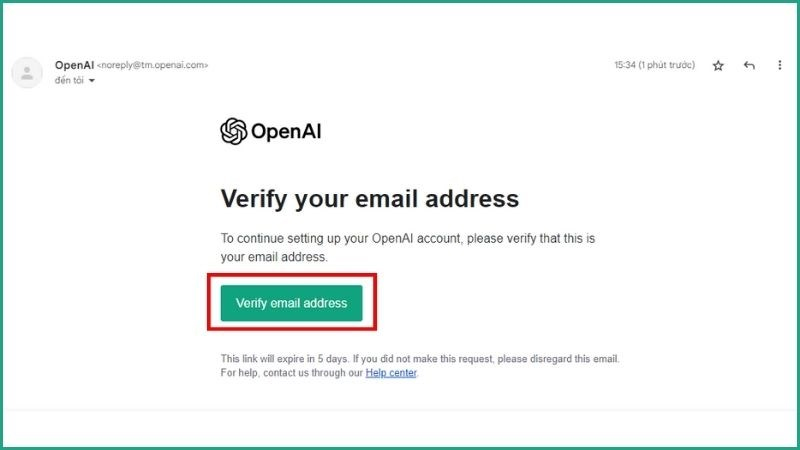Select the bold sender name OpenAI
800x450 pixels.
coord(73,64)
